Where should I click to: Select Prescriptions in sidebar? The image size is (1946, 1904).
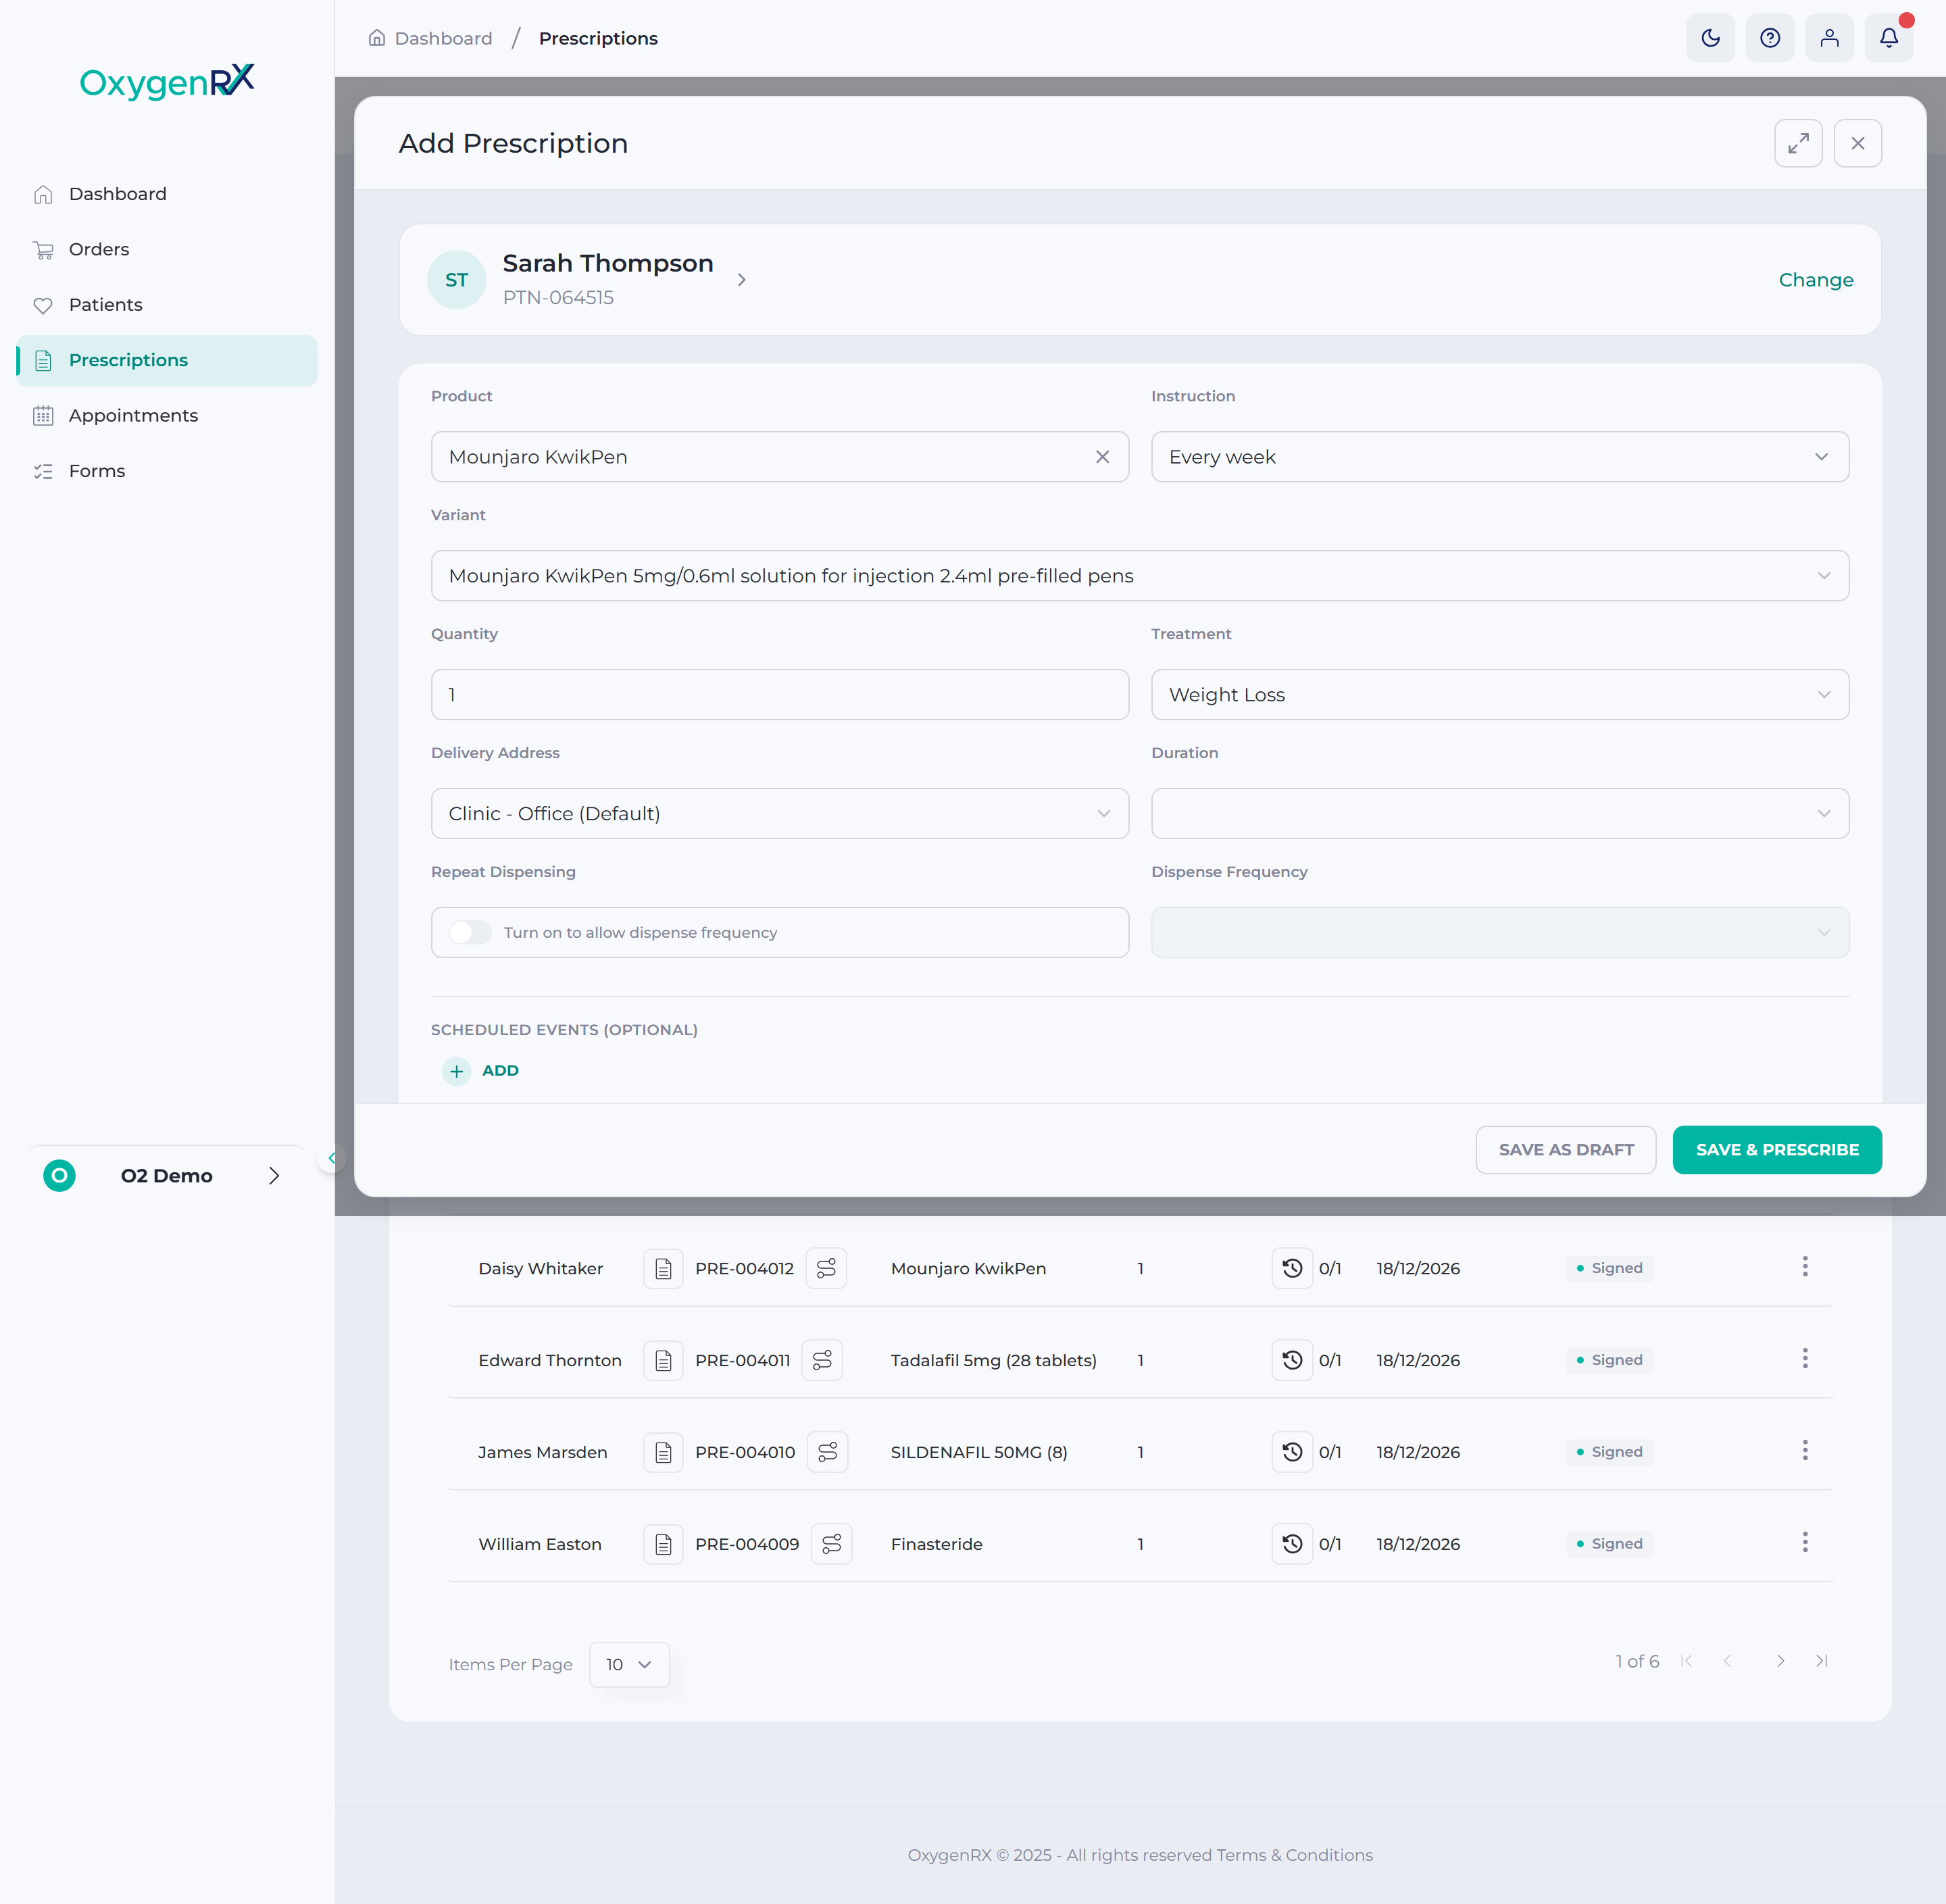[x=166, y=360]
